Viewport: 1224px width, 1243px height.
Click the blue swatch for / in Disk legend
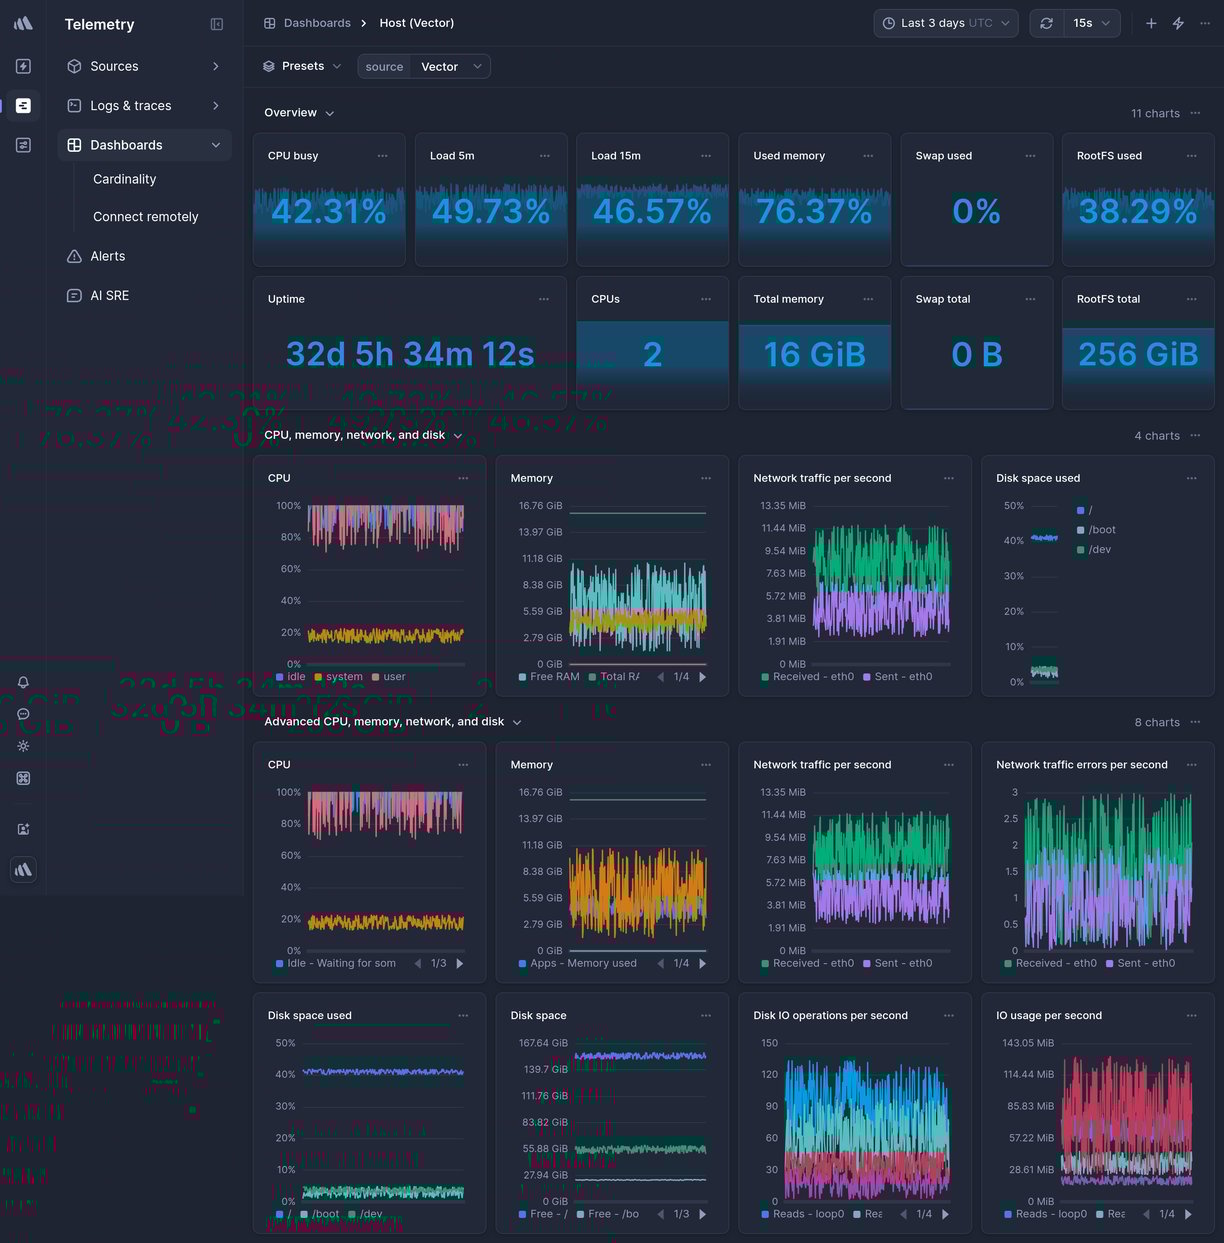point(1080,510)
